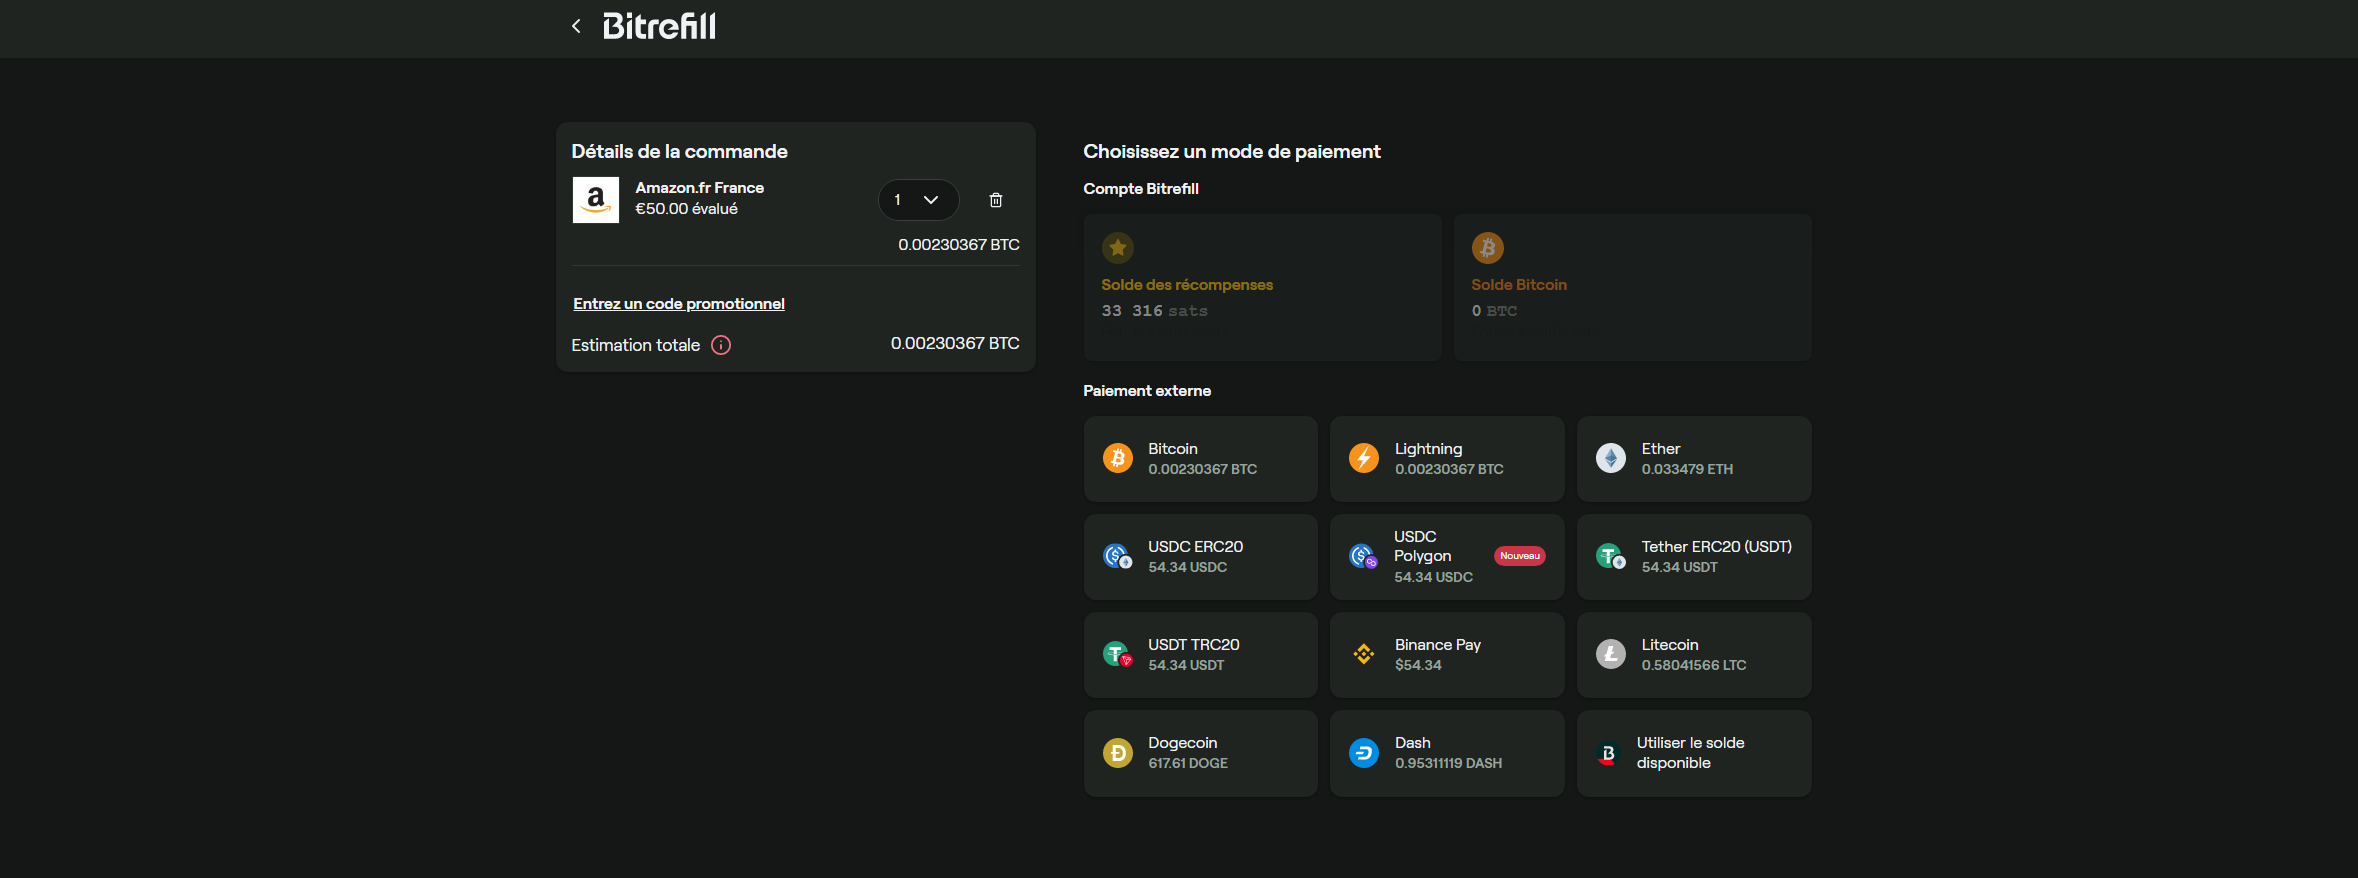Click the USDC ERC20 coin icon
2358x878 pixels.
click(1118, 556)
